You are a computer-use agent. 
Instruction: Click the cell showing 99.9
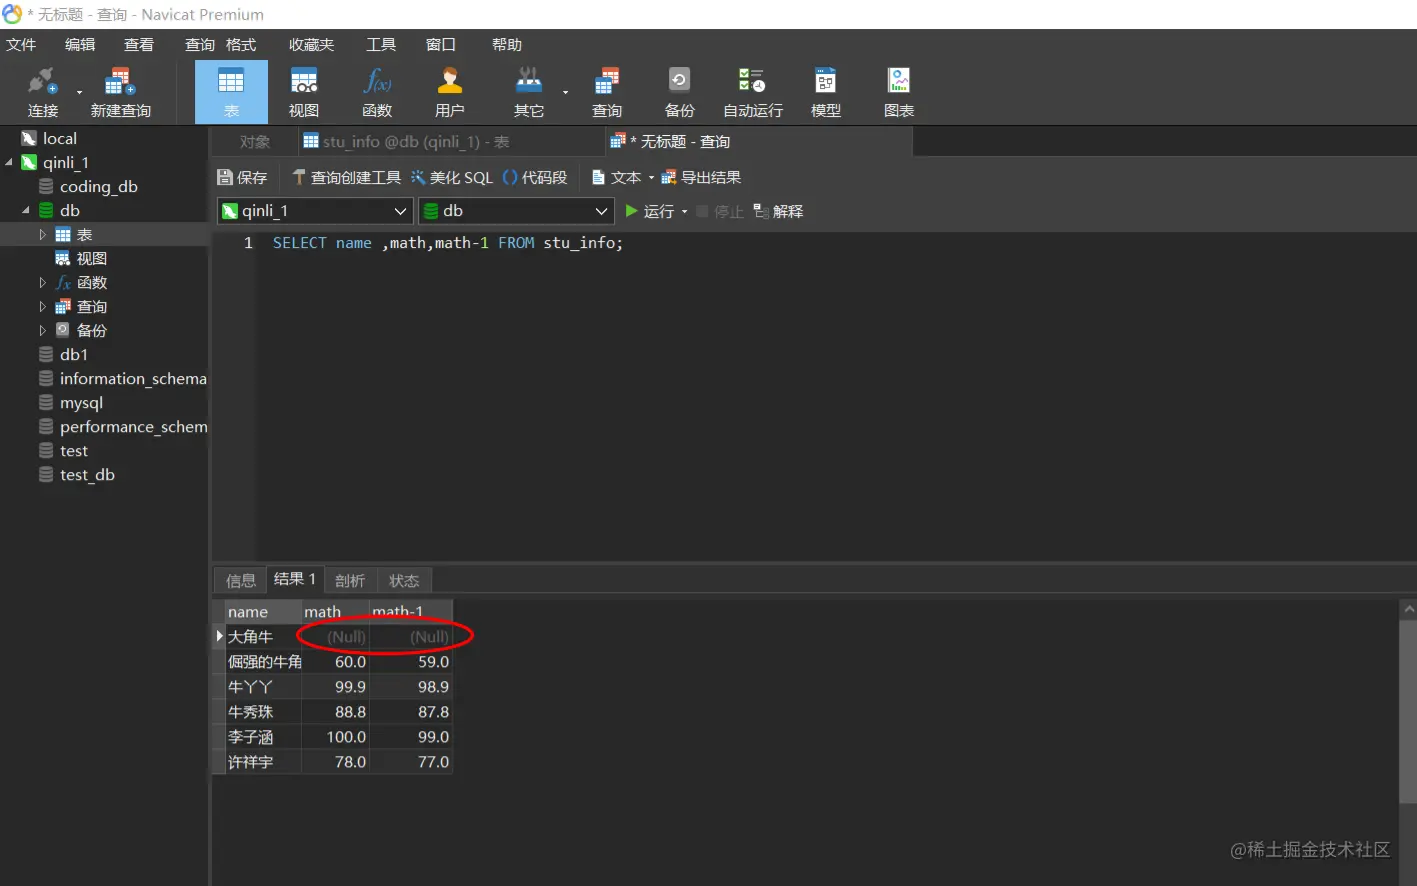coord(336,687)
